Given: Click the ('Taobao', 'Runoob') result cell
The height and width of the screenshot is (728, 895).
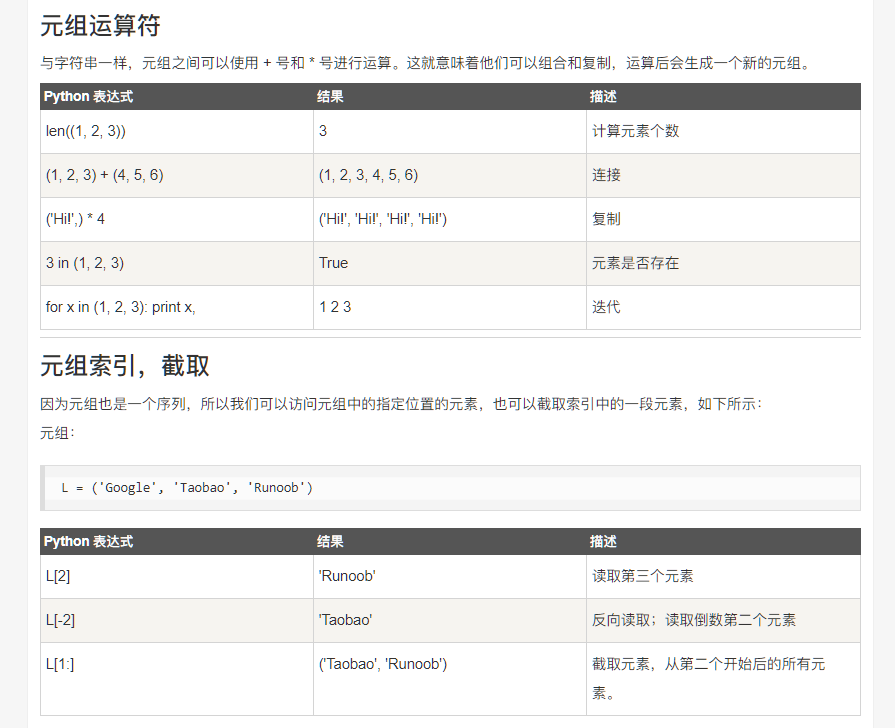Looking at the screenshot, I should (x=383, y=664).
